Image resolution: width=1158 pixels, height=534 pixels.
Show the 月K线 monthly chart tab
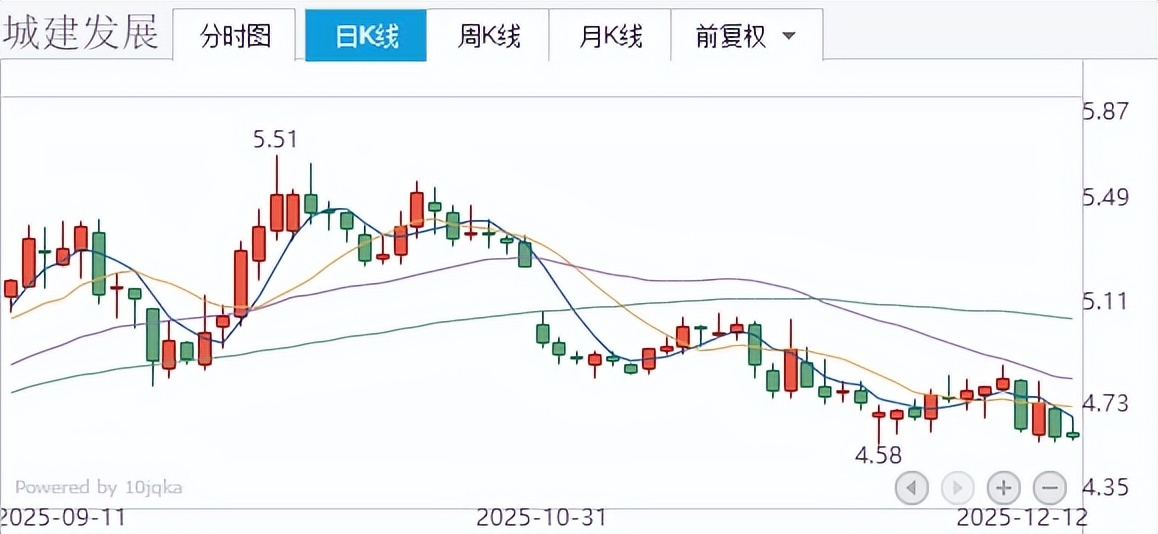point(611,37)
